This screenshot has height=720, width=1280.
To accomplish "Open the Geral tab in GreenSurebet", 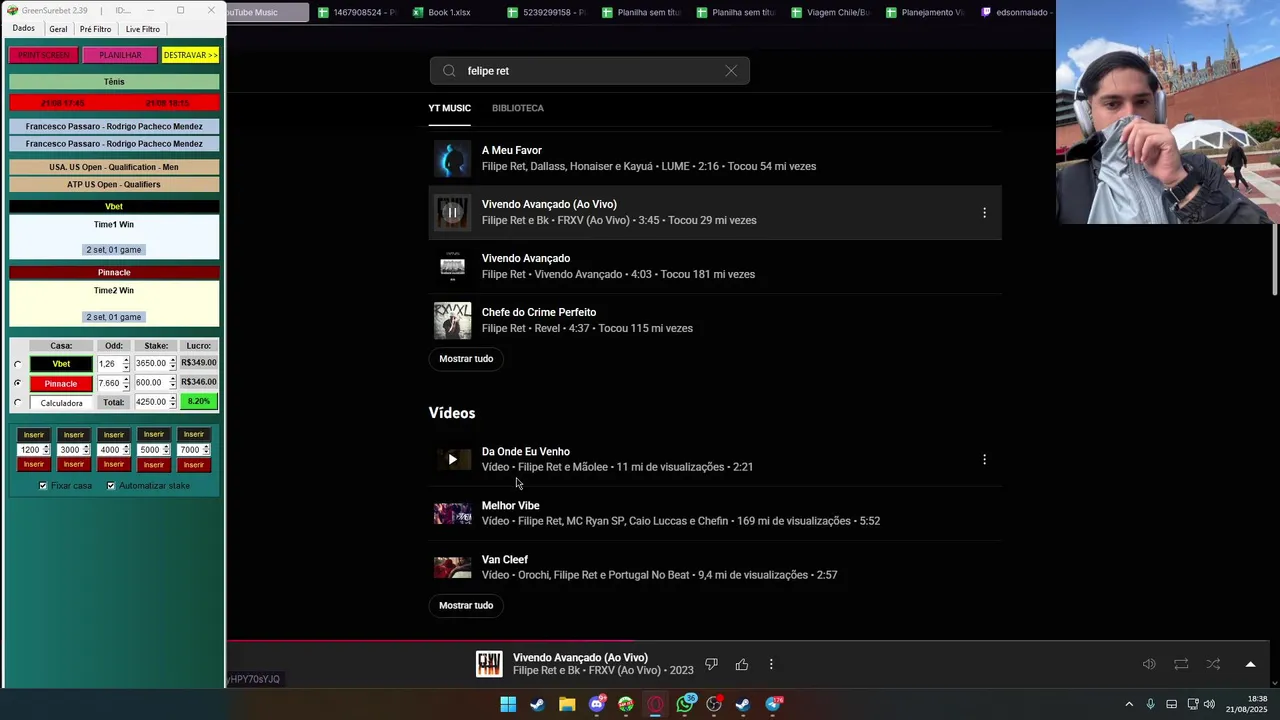I will click(x=59, y=29).
